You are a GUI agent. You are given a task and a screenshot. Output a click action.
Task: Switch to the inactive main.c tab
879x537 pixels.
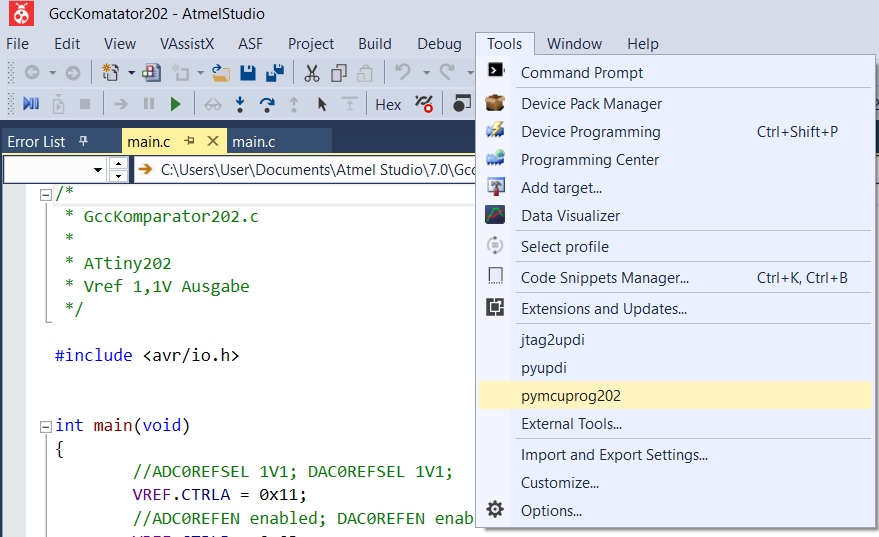point(254,141)
